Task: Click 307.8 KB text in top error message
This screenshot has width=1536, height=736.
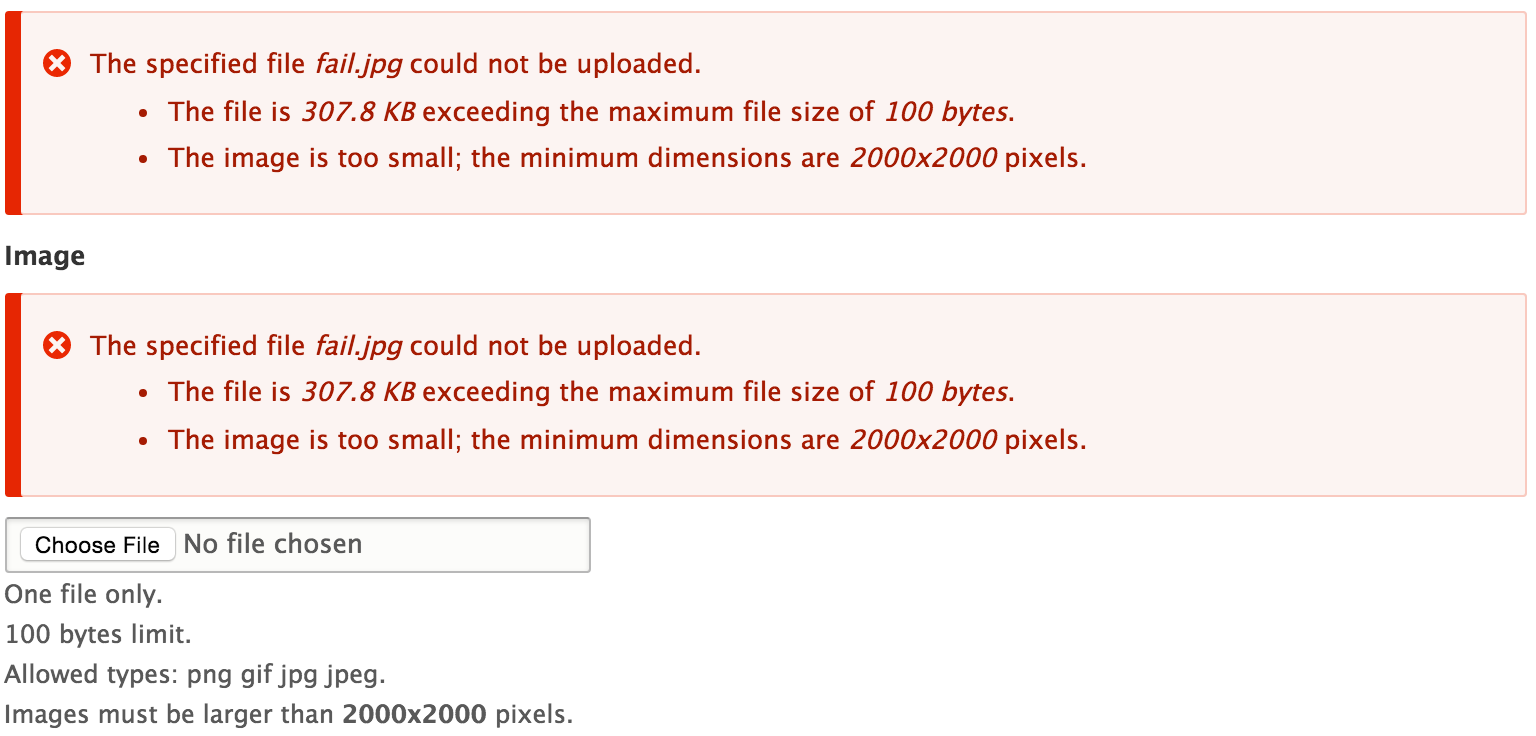Action: coord(358,112)
